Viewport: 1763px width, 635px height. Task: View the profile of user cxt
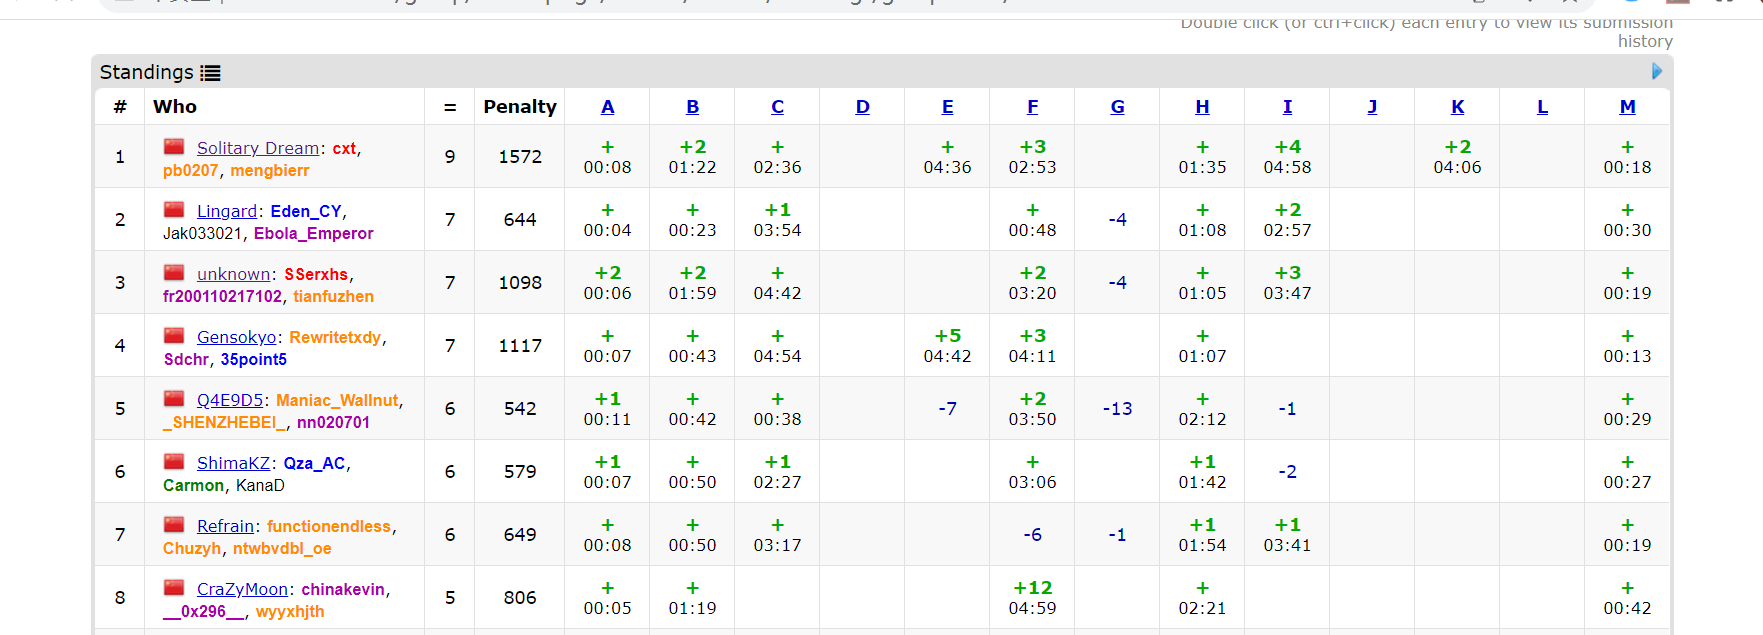click(344, 148)
